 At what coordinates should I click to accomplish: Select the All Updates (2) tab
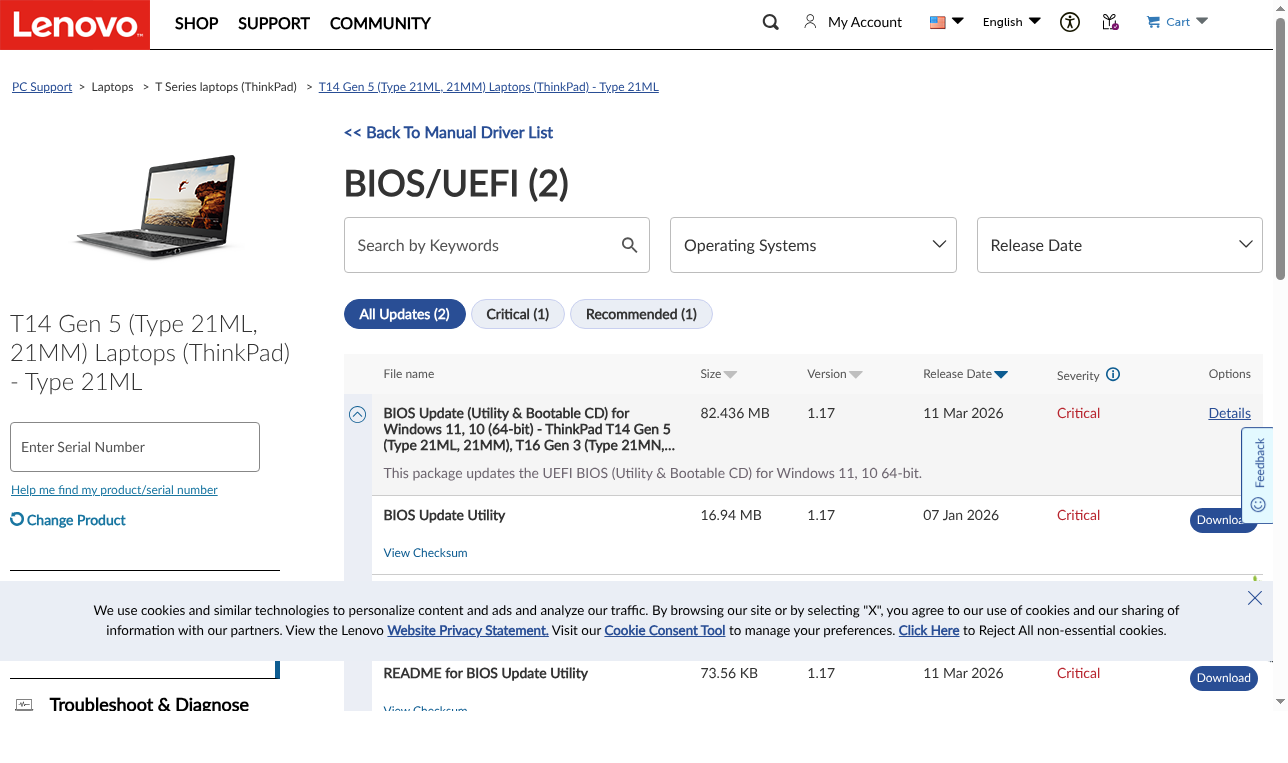pos(404,314)
